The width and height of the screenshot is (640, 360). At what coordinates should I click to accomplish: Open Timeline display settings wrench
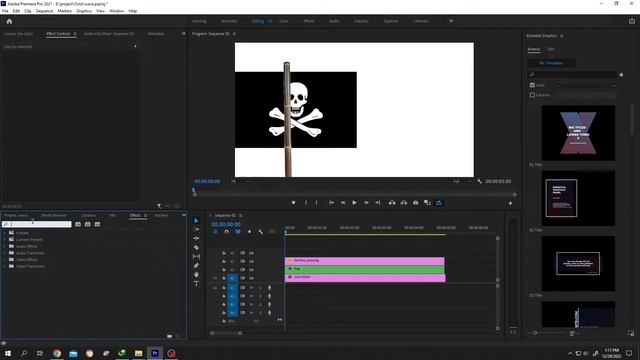click(x=260, y=232)
